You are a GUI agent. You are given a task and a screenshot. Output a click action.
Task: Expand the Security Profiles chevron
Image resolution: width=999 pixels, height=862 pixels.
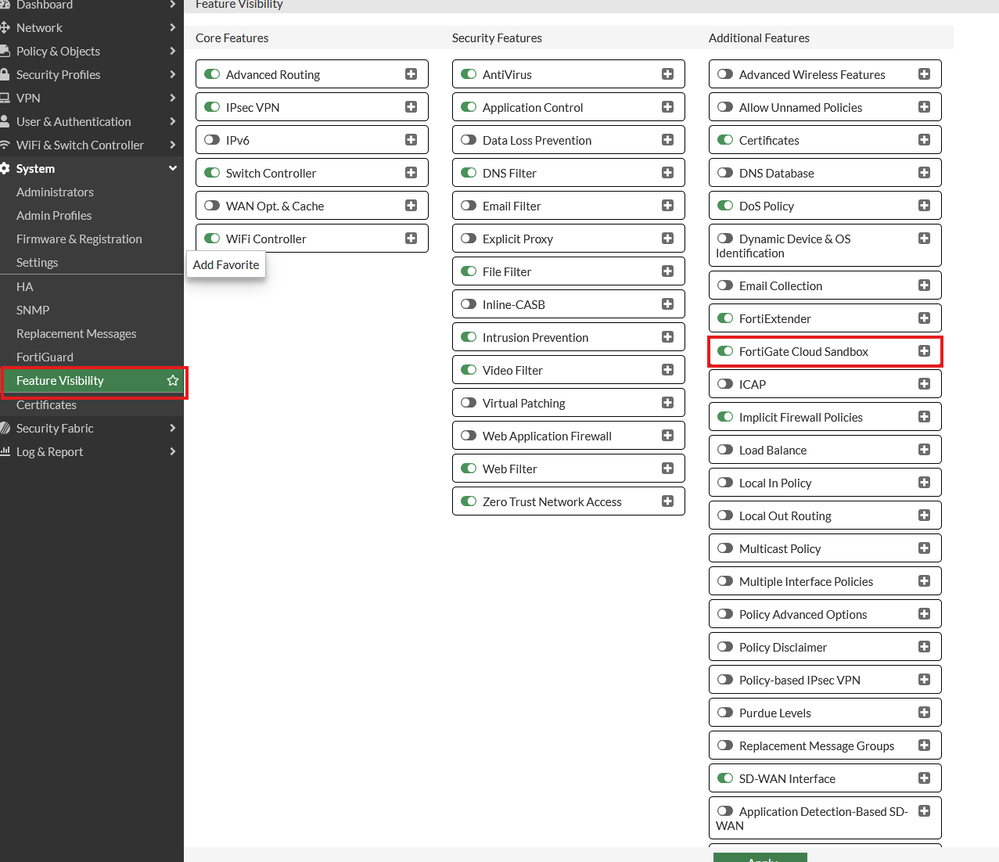point(173,75)
